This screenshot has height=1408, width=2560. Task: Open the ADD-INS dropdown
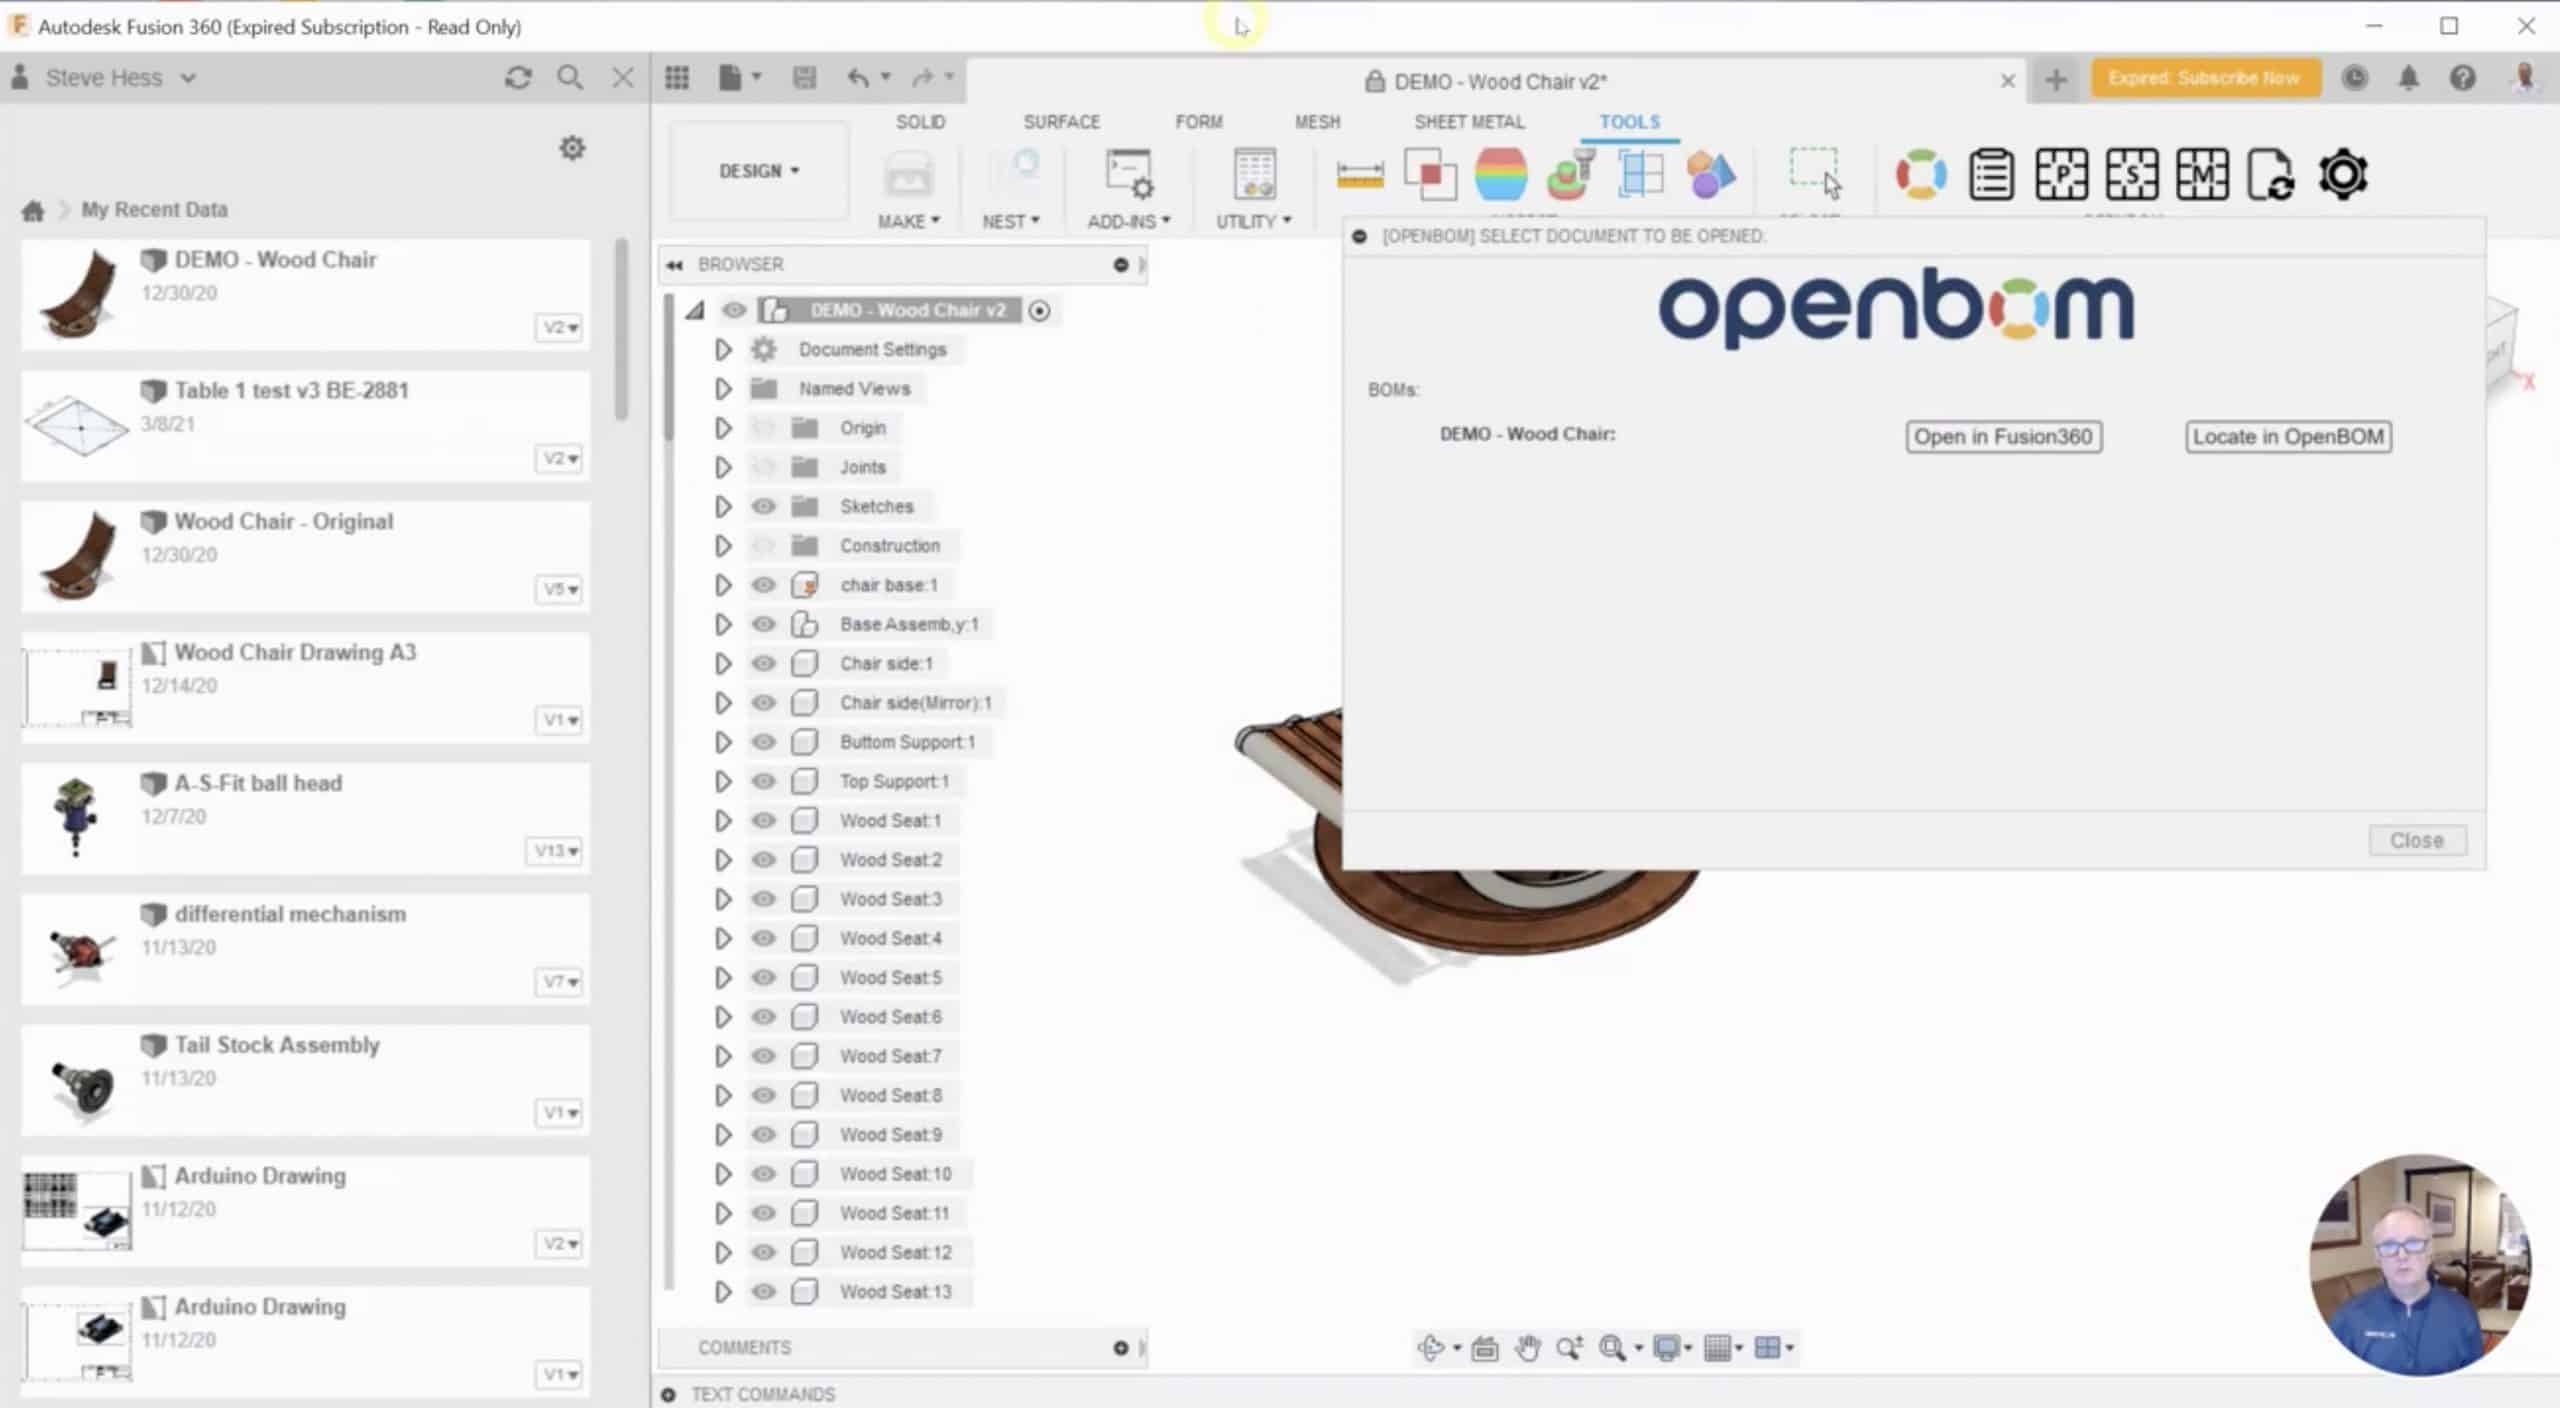click(x=1128, y=221)
